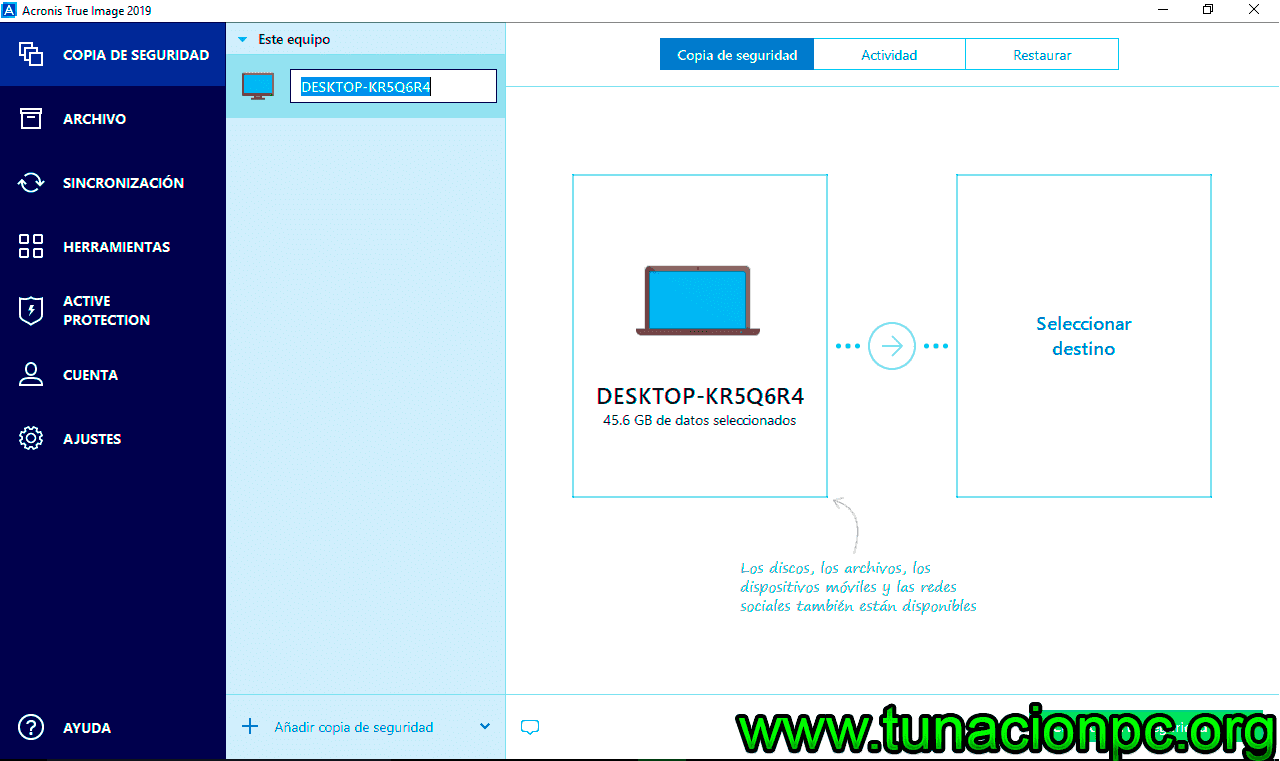Click the laptop icon in the source box
The width and height of the screenshot is (1280, 761).
click(698, 300)
